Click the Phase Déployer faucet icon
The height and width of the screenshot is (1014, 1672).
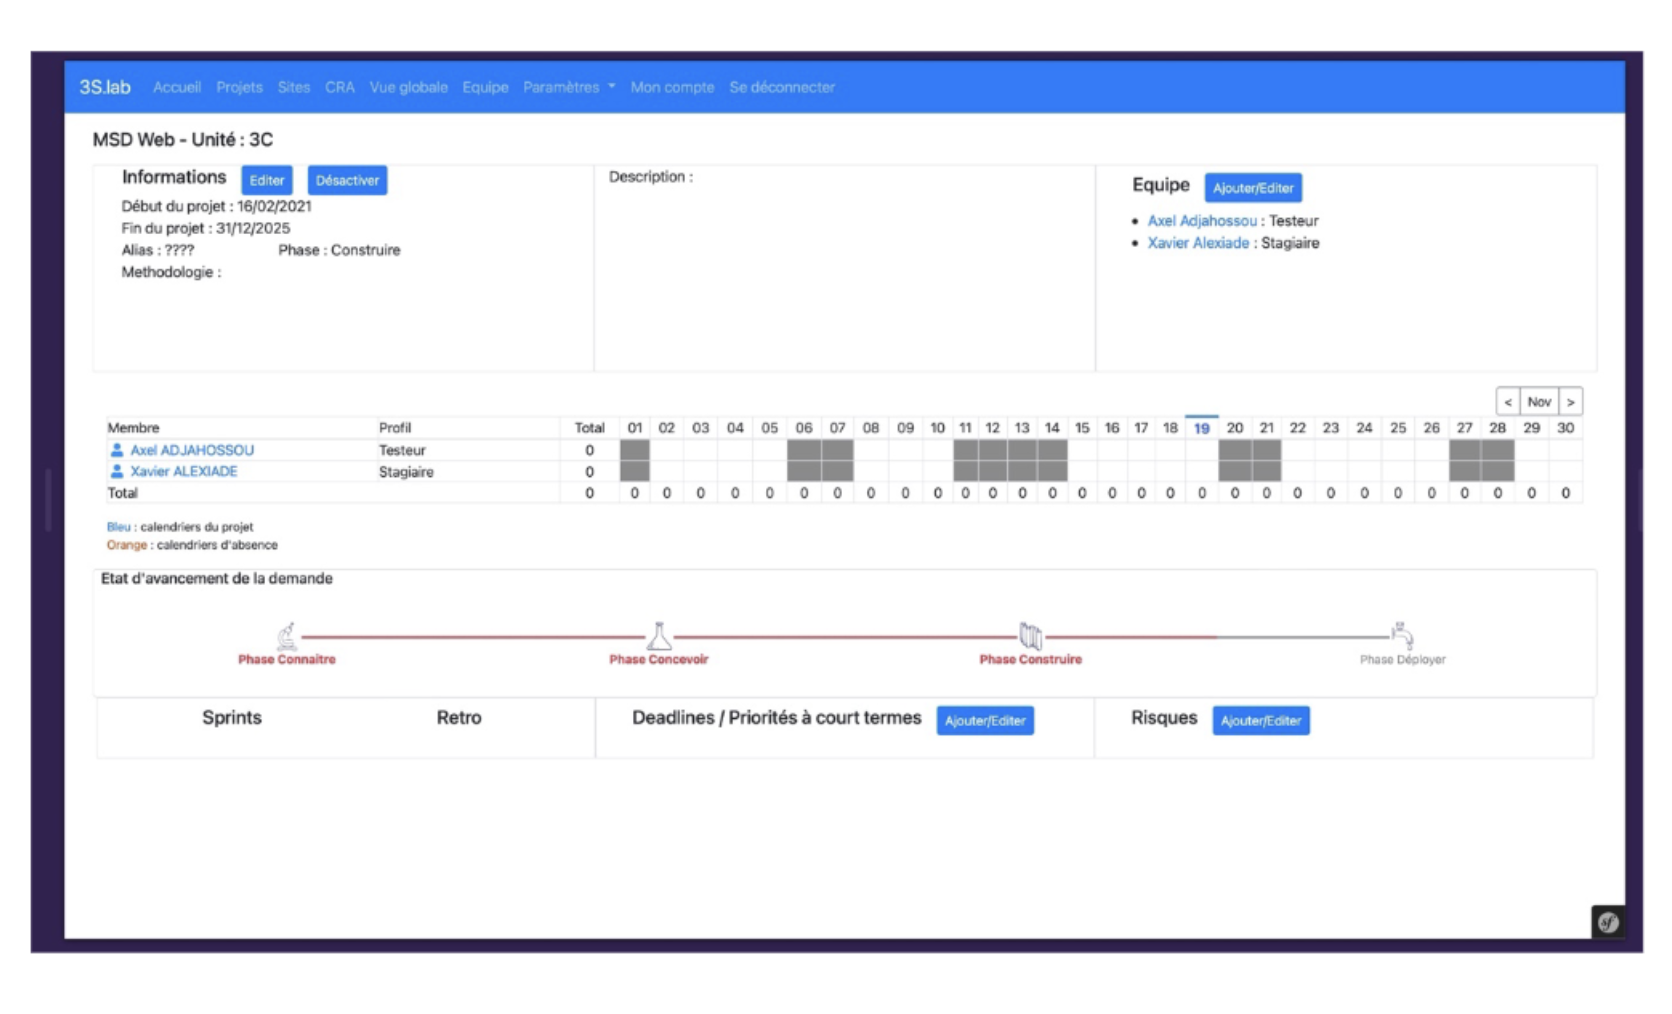[x=1402, y=635]
